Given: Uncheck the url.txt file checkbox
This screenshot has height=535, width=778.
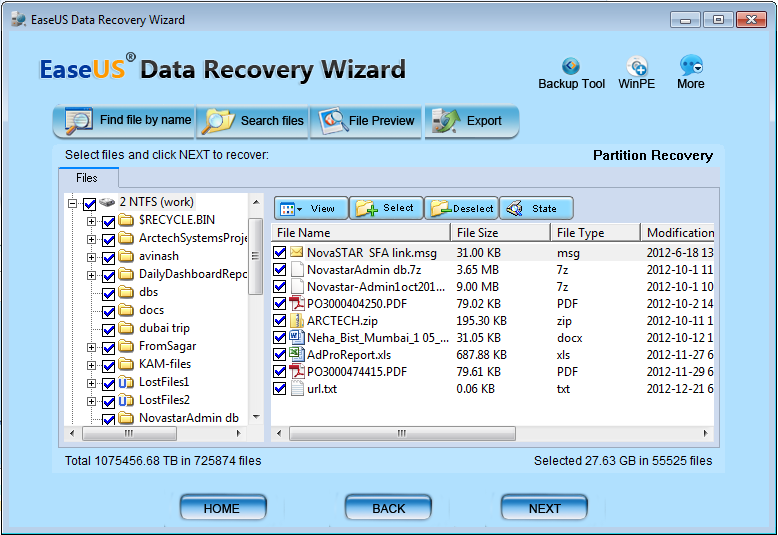Looking at the screenshot, I should coord(279,388).
